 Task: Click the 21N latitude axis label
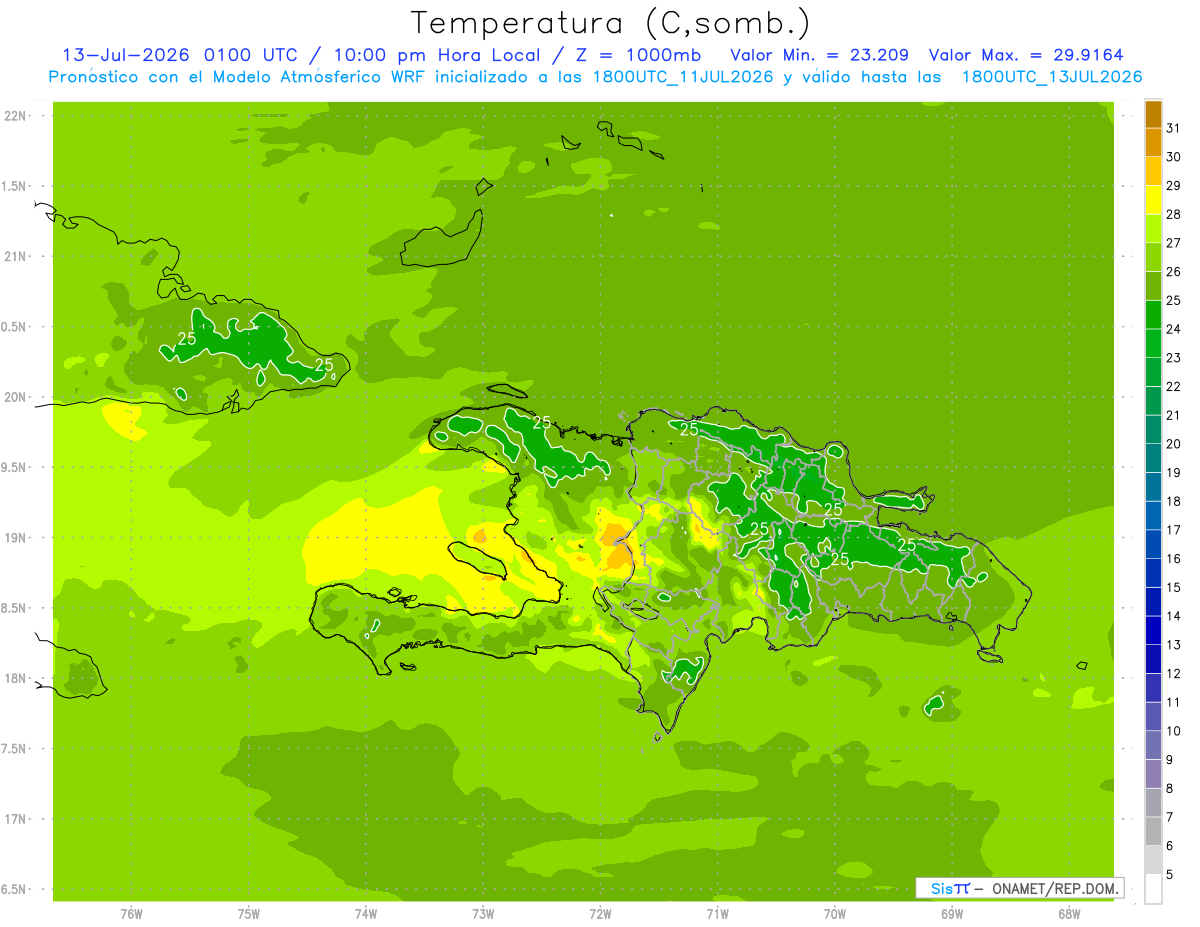click(17, 256)
